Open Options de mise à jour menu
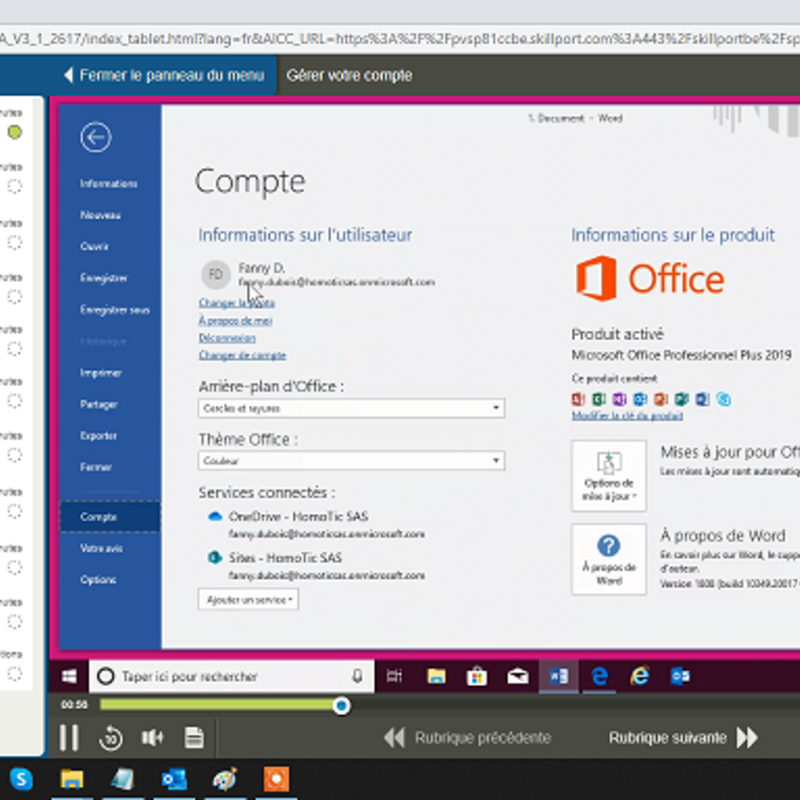 [609, 476]
